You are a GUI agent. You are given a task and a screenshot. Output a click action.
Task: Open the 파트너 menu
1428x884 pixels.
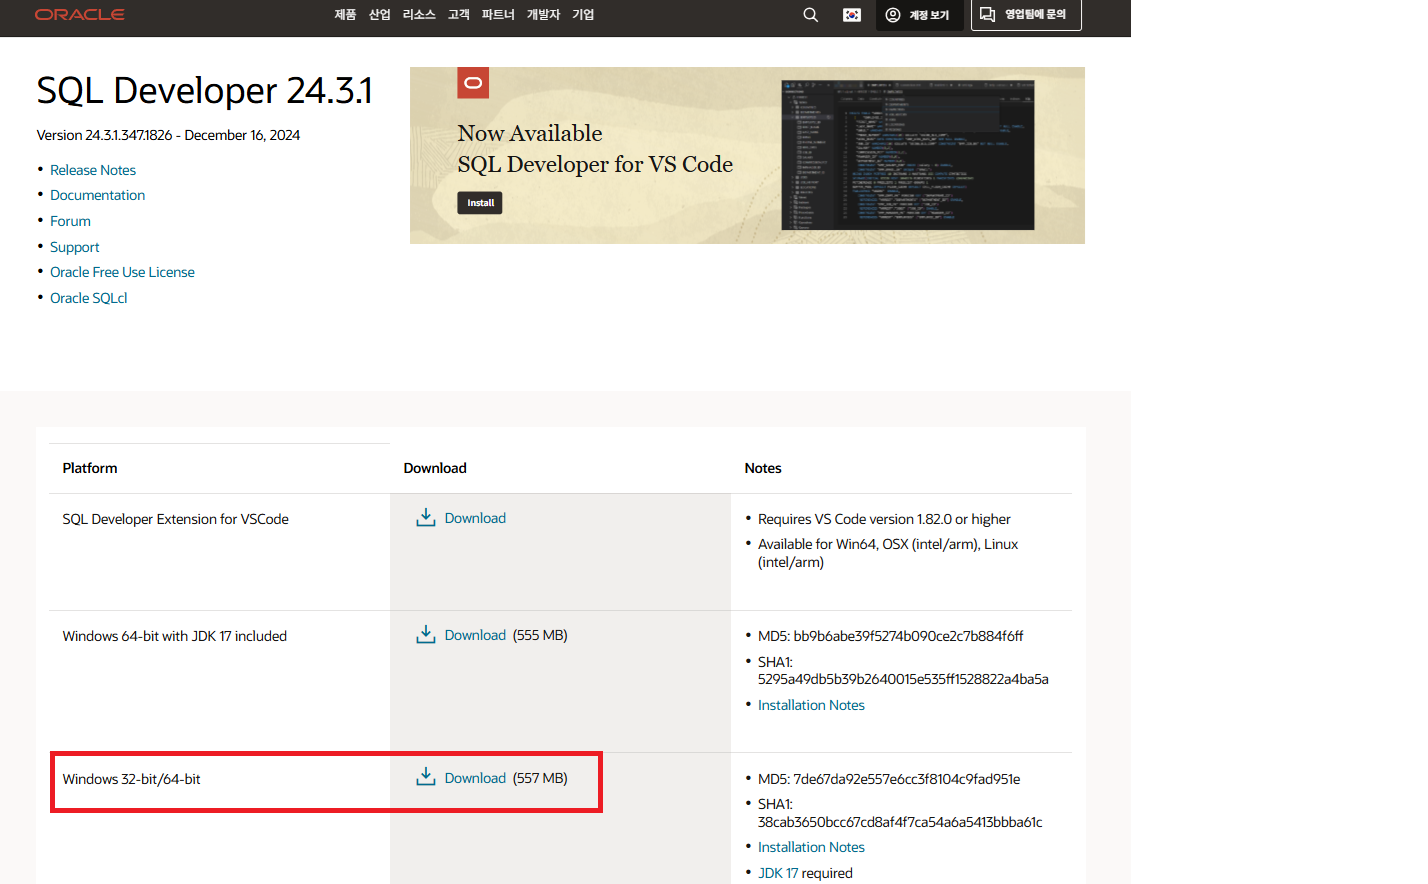[498, 15]
